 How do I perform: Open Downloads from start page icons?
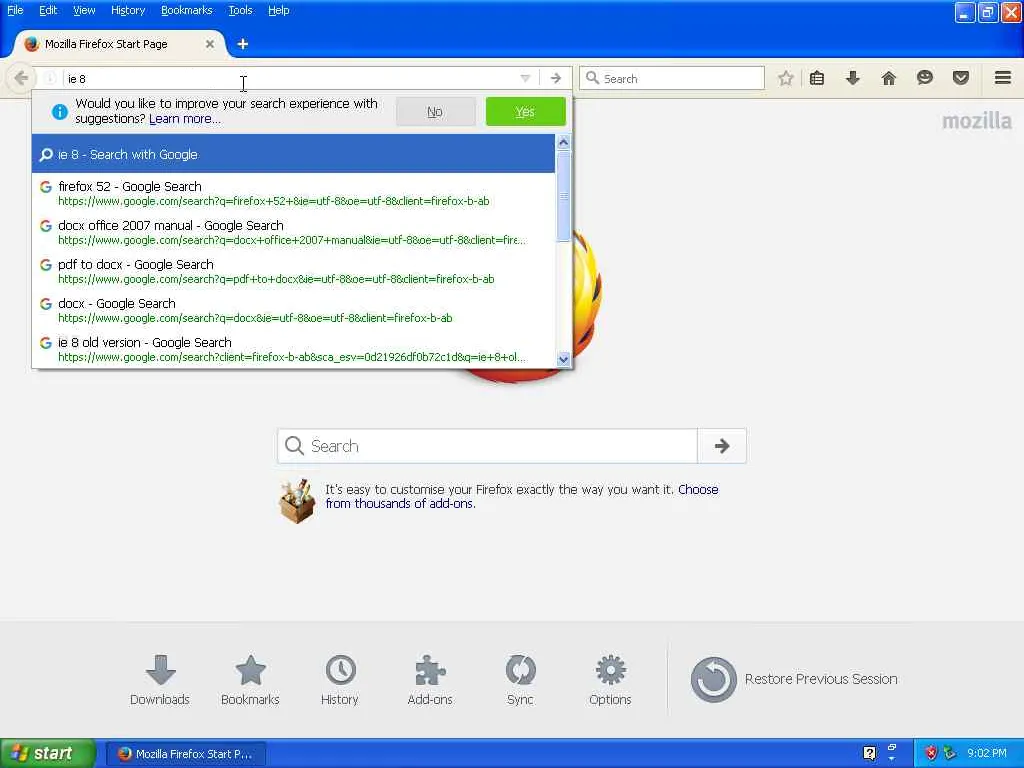(160, 680)
